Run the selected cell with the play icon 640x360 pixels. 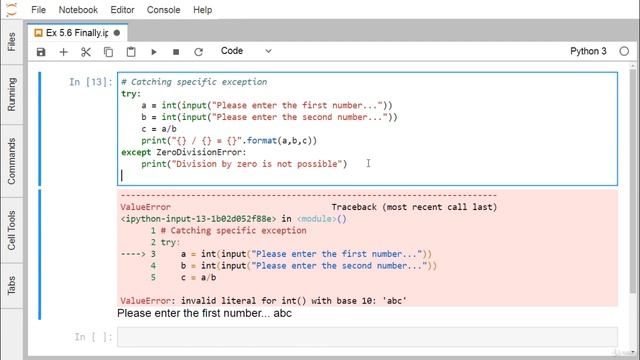(x=153, y=52)
